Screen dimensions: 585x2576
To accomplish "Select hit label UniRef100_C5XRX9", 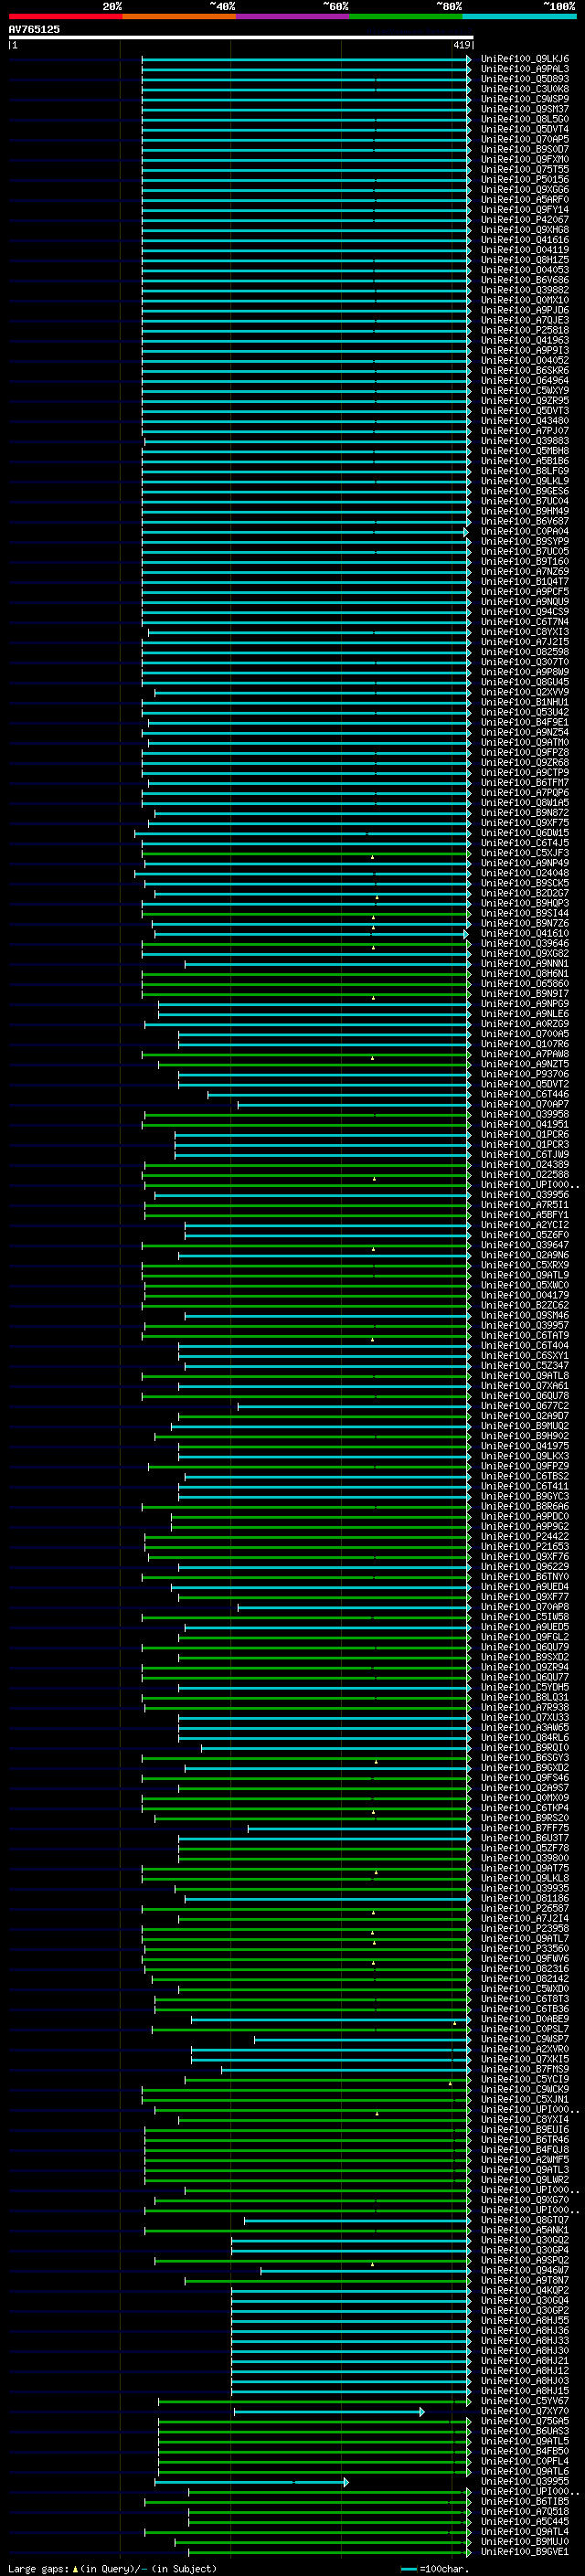I will point(524,1266).
